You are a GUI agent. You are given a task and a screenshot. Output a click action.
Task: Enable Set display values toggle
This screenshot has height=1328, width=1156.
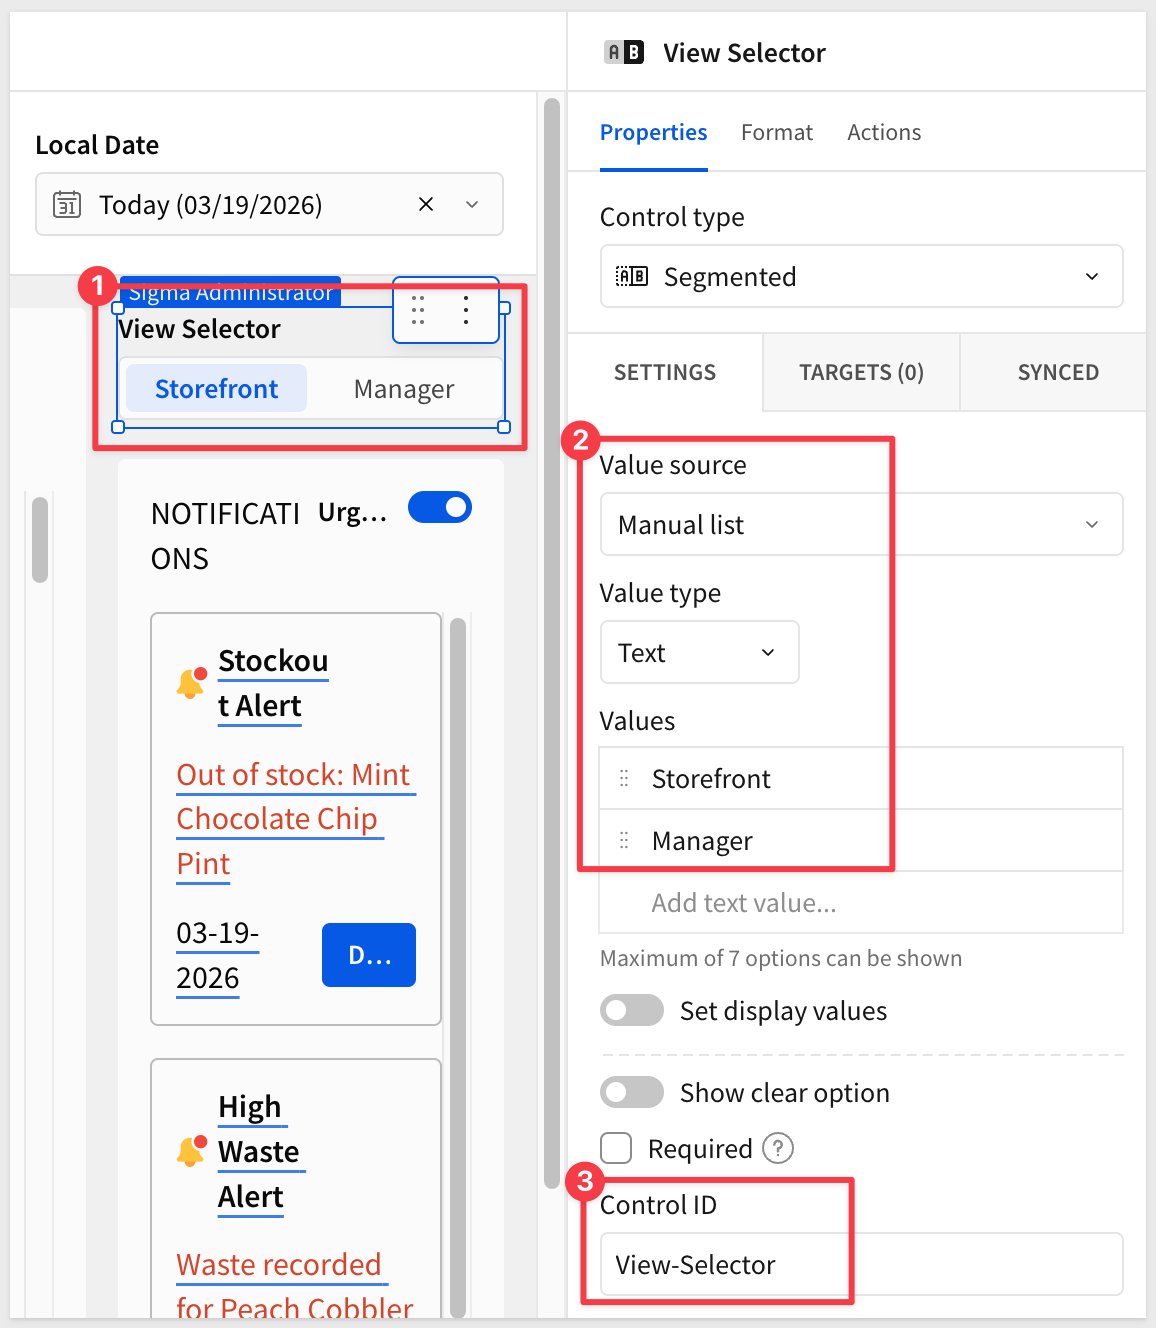[x=632, y=1010]
